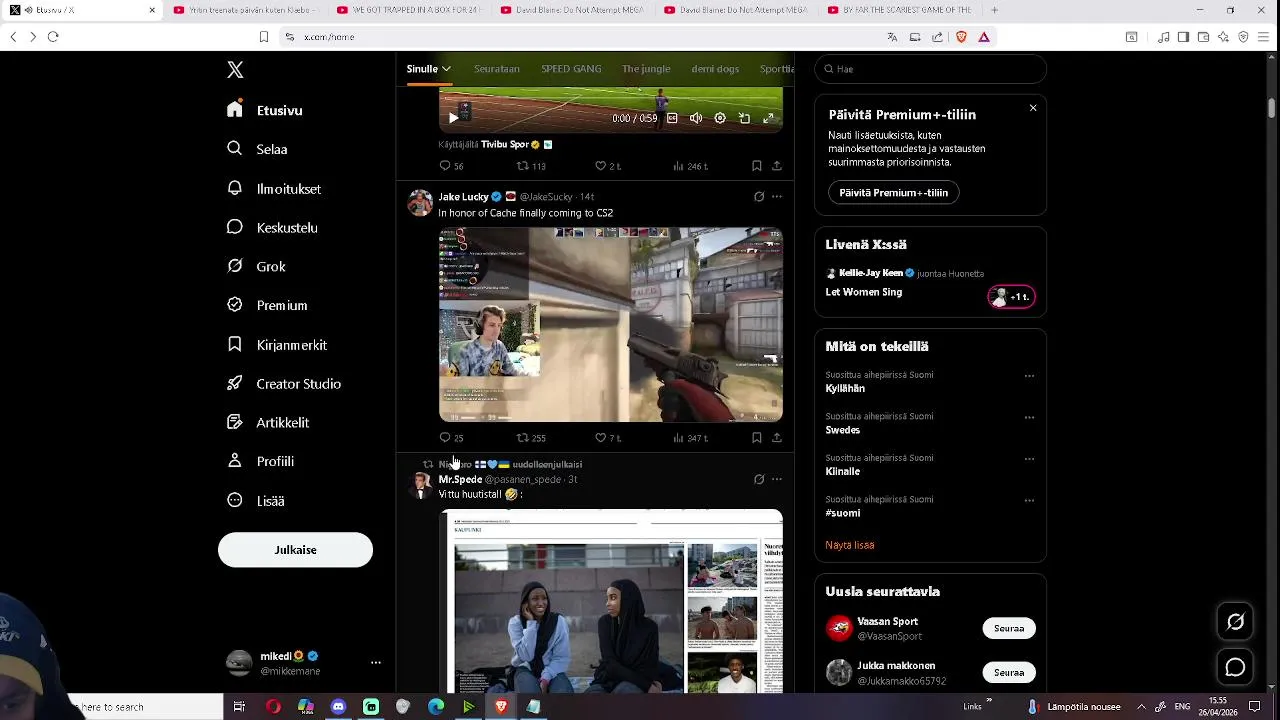Like the Tivibu Spor post
Screen dimensions: 1280x720
point(608,166)
